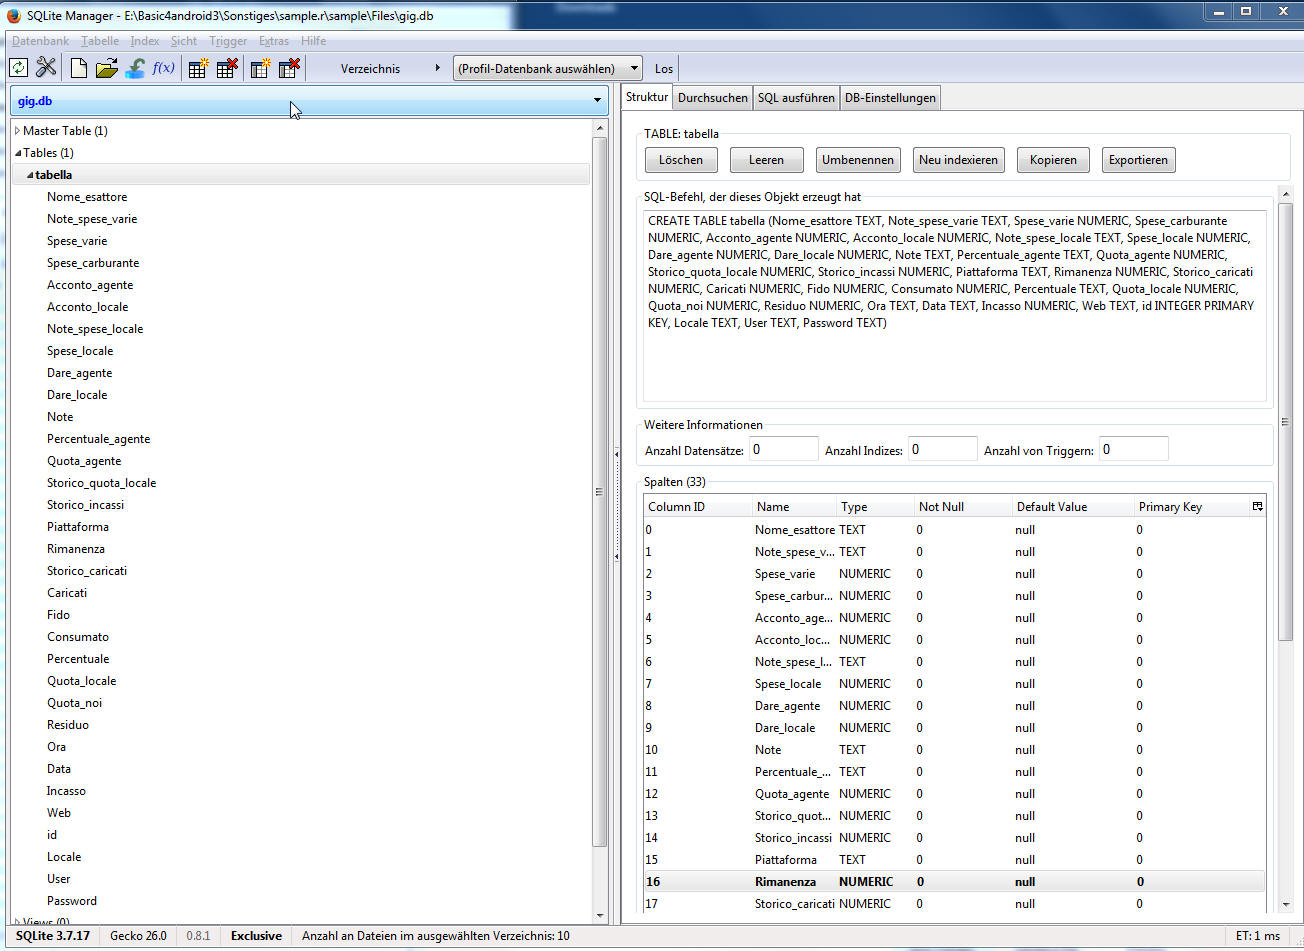Sort by the Not Null column header
The image size is (1304, 951).
[962, 507]
